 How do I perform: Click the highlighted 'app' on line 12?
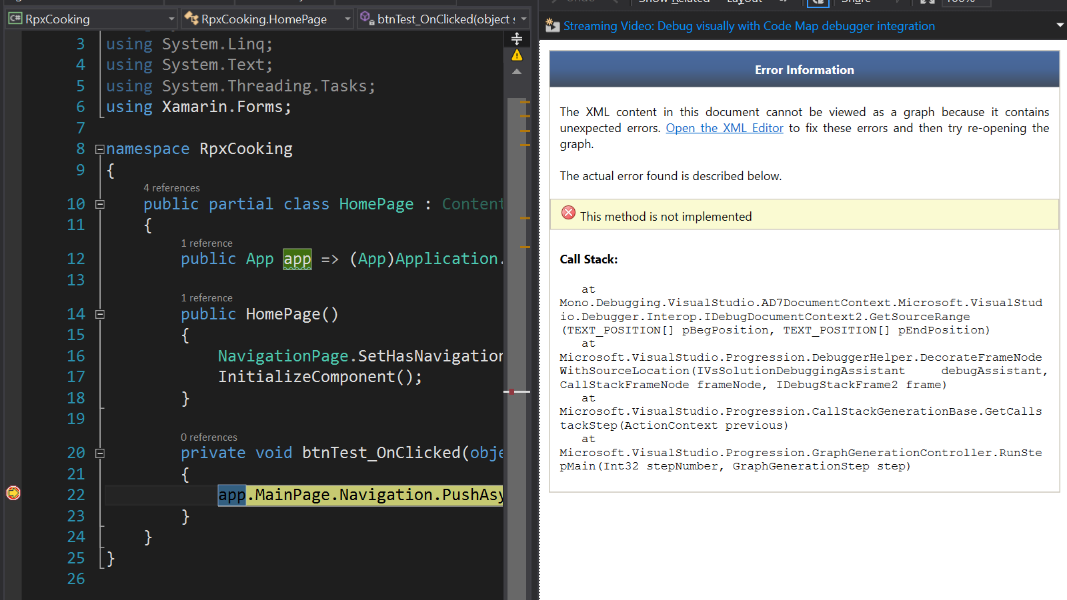point(297,259)
